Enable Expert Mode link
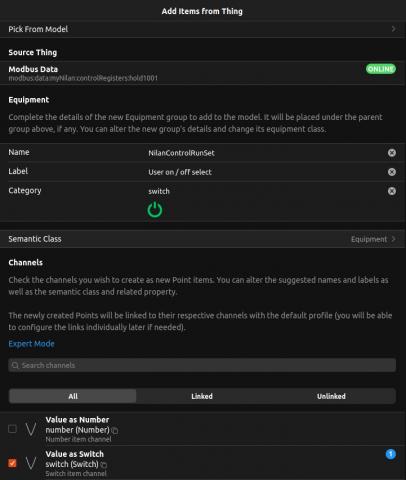This screenshot has height=480, width=406. pos(31,344)
